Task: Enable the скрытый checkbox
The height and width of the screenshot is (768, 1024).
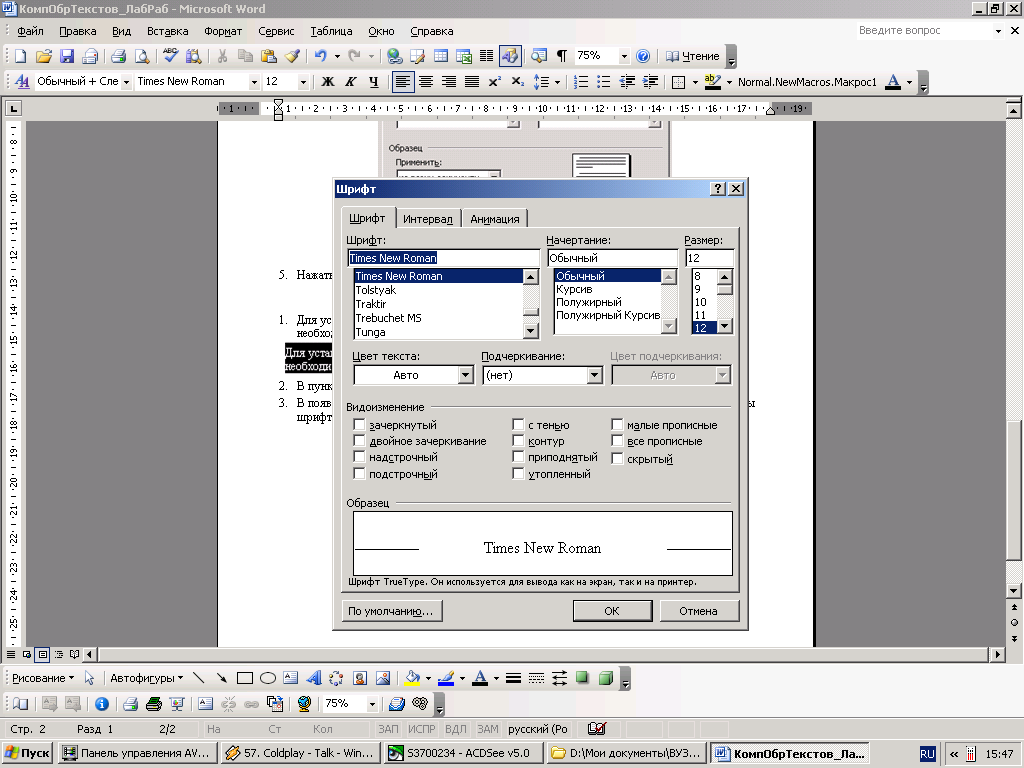Action: coord(617,458)
